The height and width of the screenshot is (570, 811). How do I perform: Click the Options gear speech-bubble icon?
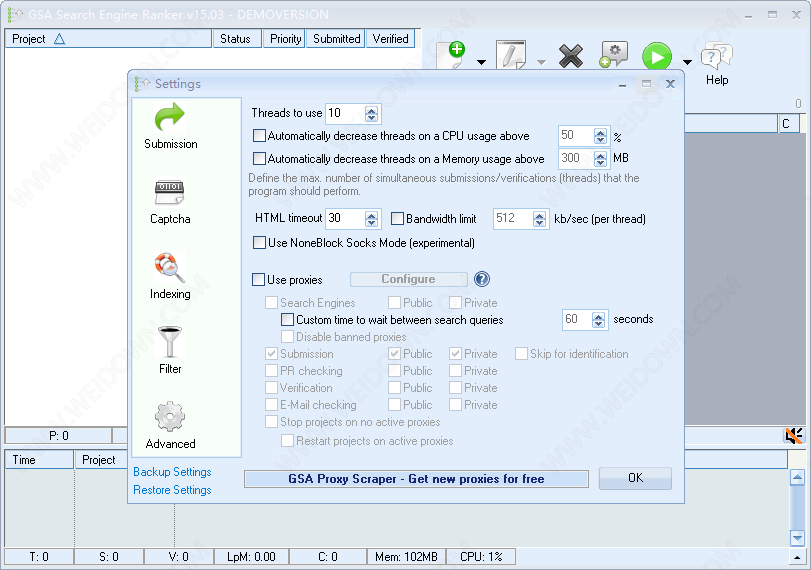(x=613, y=55)
